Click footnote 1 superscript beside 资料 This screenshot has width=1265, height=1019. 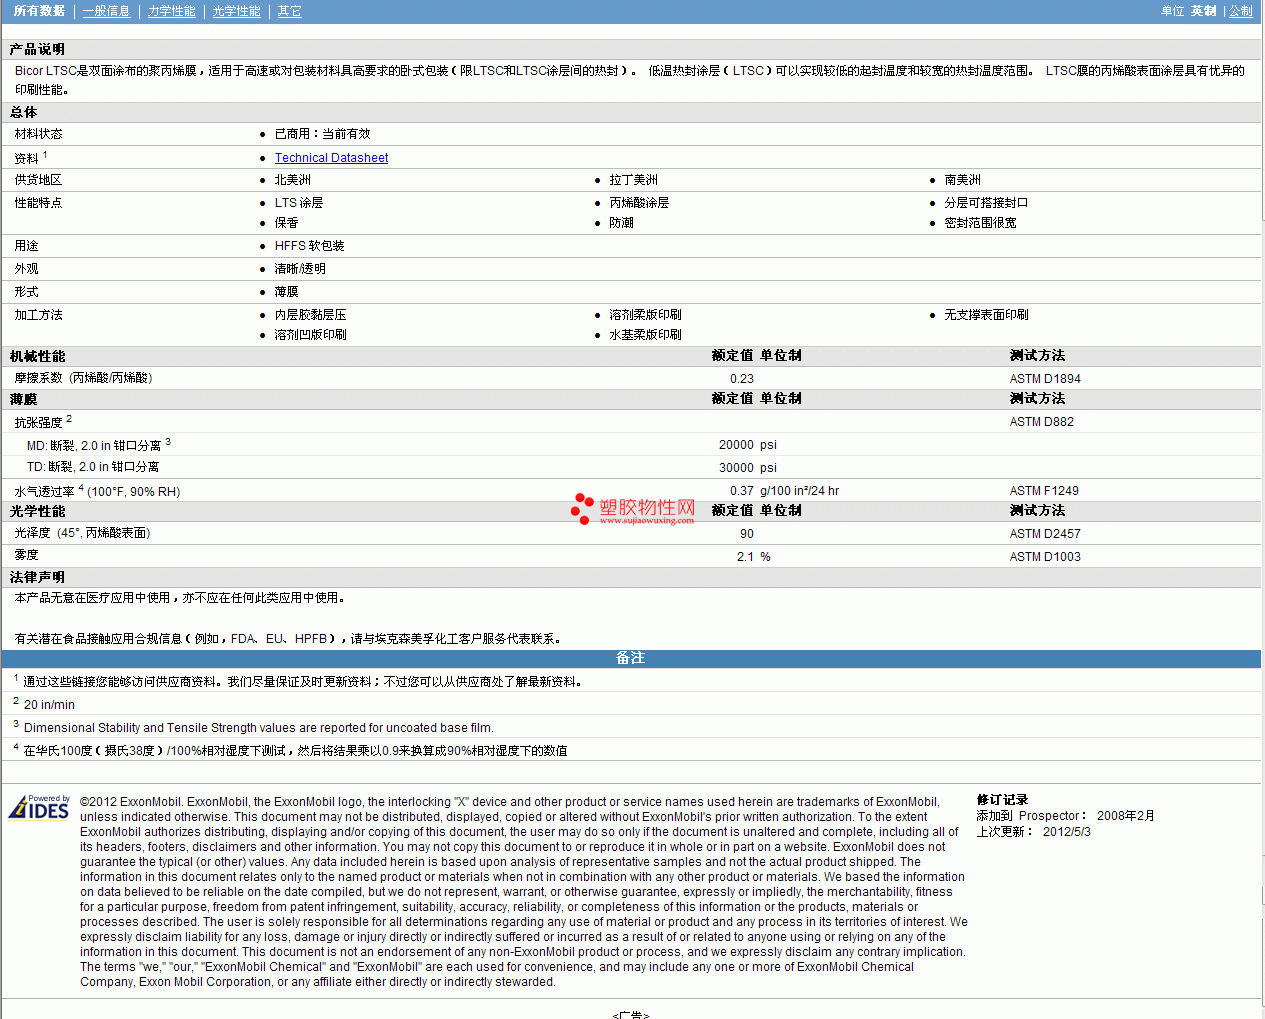45,155
